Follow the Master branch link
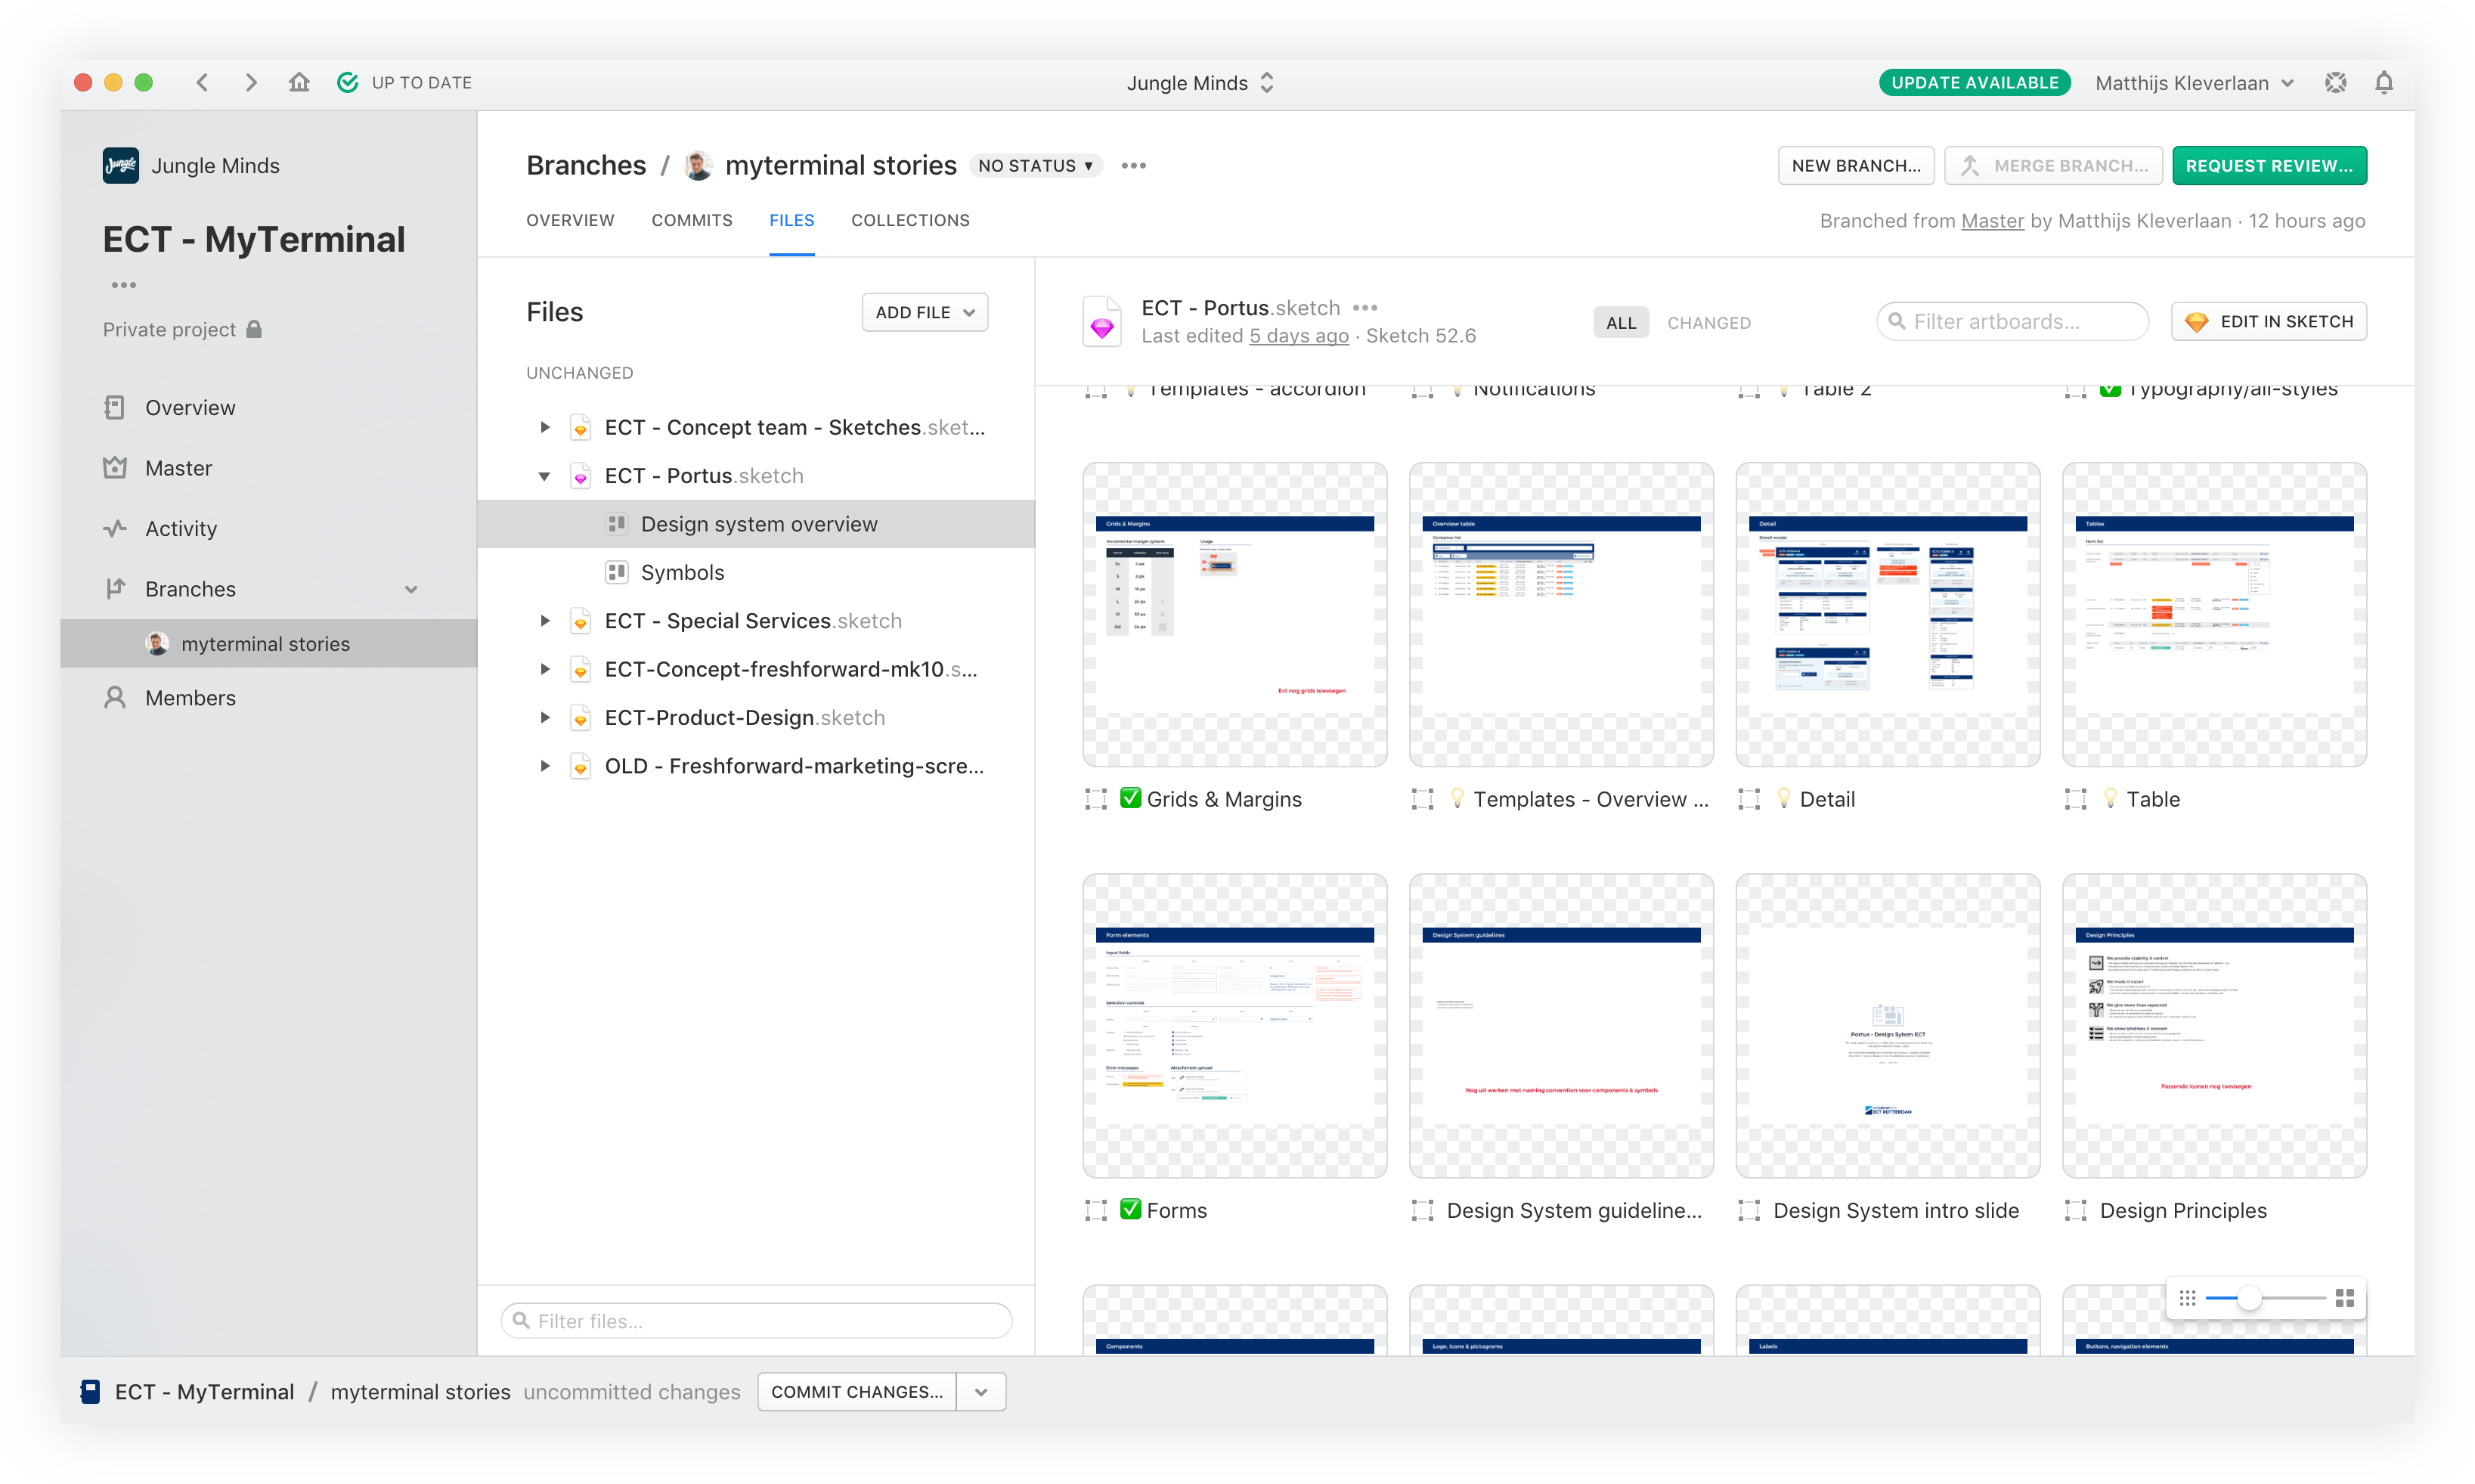Screen dimensions: 2475x1484 click(x=1991, y=221)
